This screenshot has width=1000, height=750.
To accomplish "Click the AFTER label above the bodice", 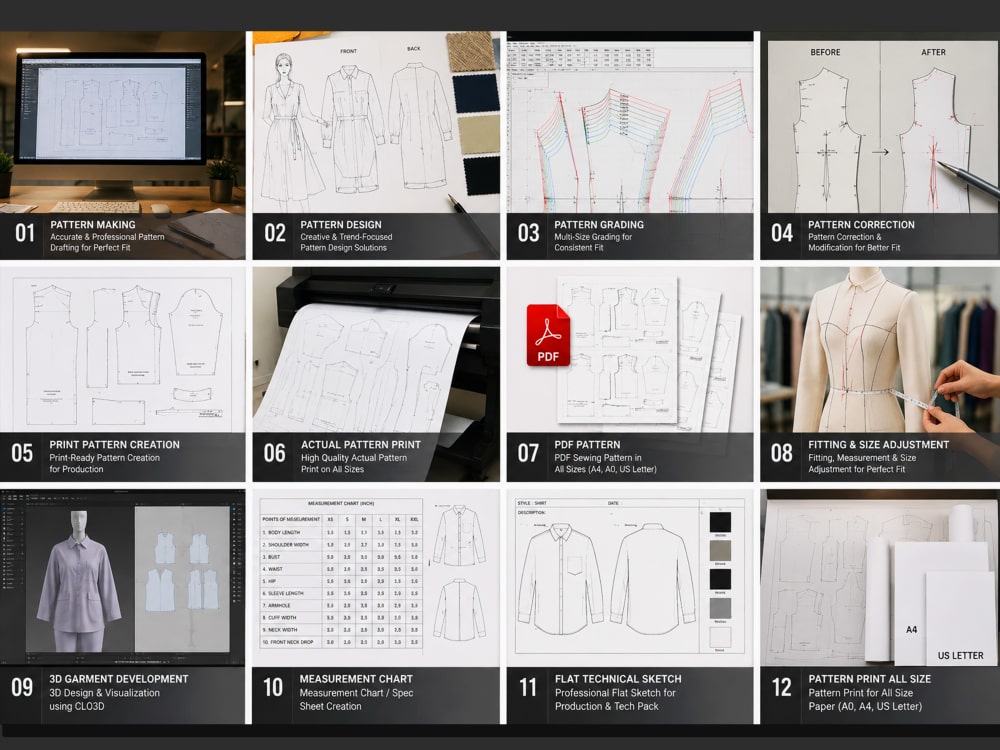I will pos(933,52).
